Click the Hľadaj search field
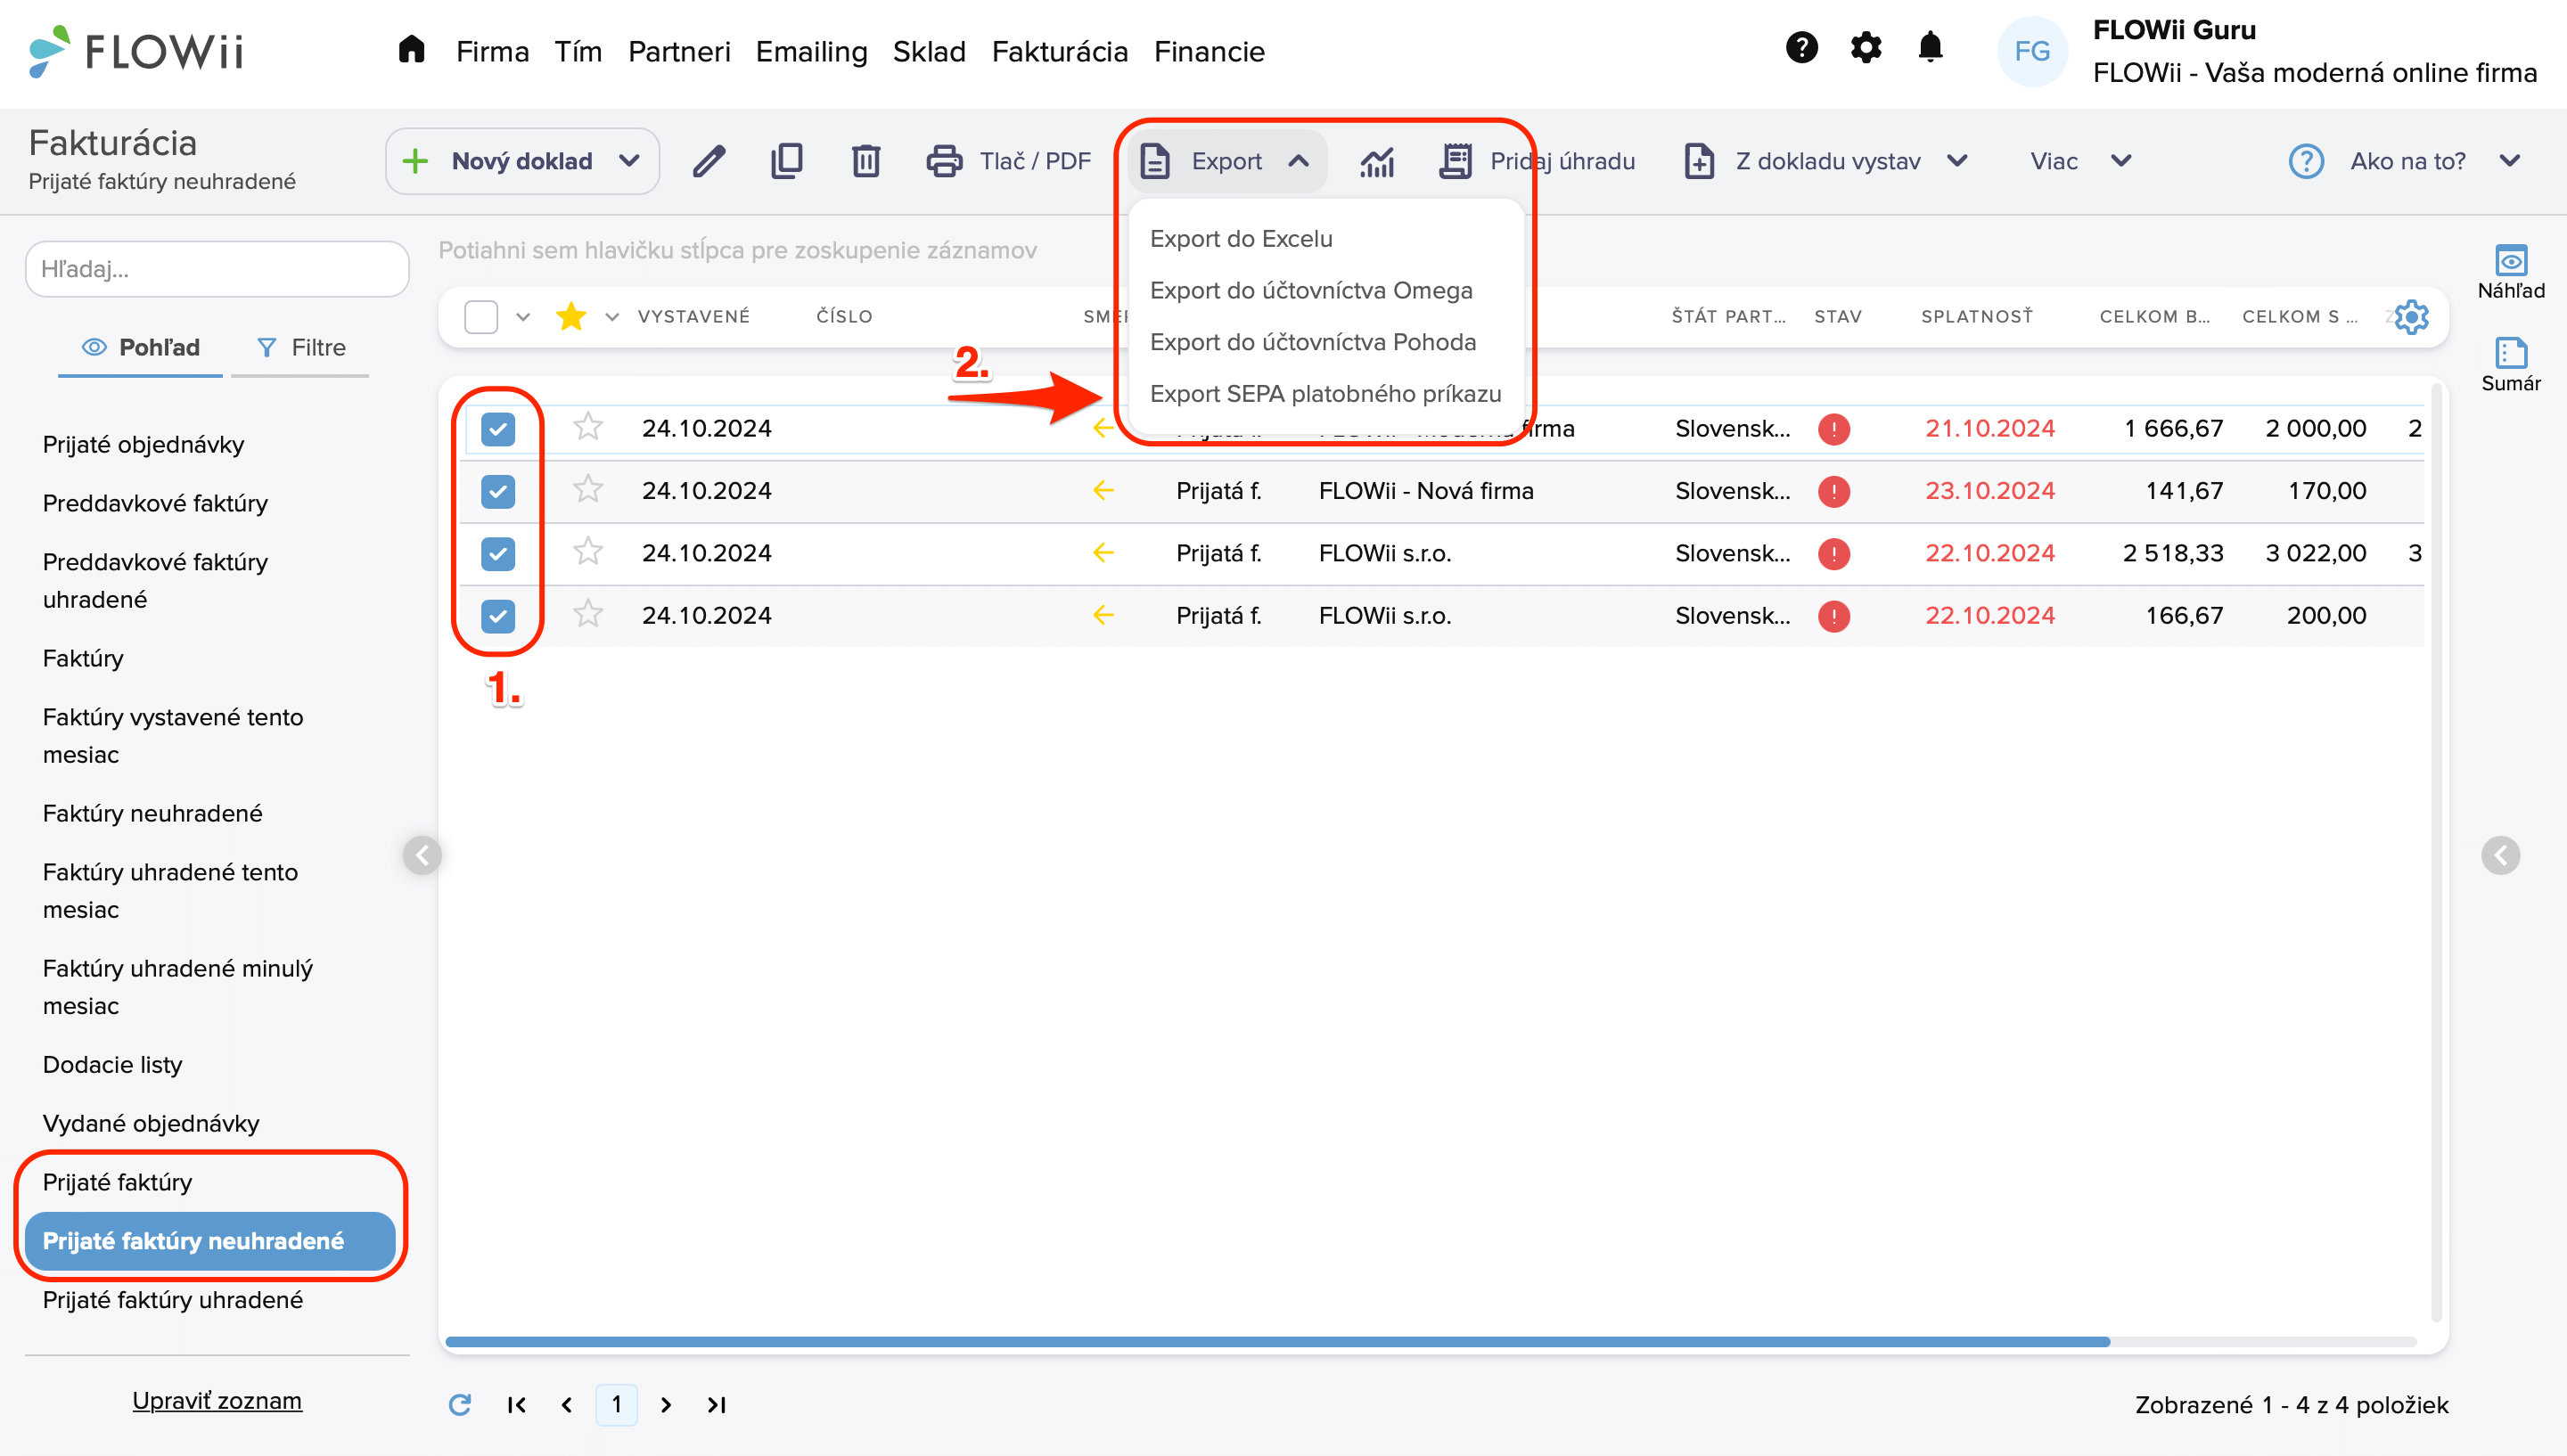2567x1456 pixels. (217, 269)
